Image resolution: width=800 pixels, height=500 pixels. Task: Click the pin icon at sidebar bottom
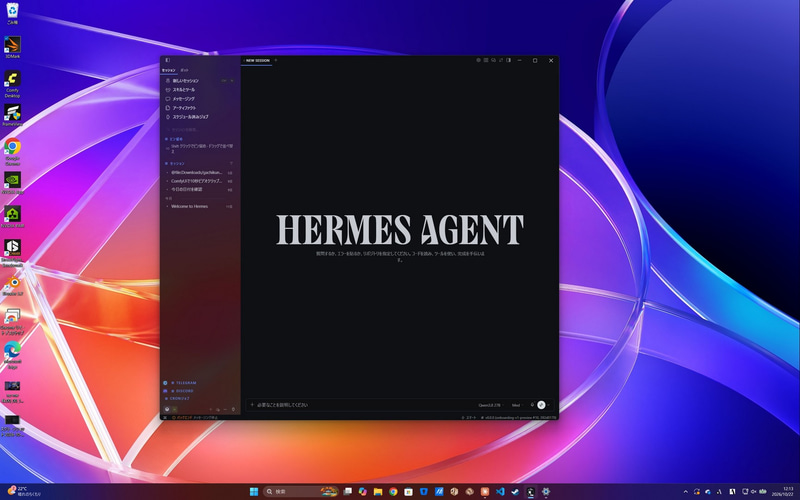(x=234, y=409)
